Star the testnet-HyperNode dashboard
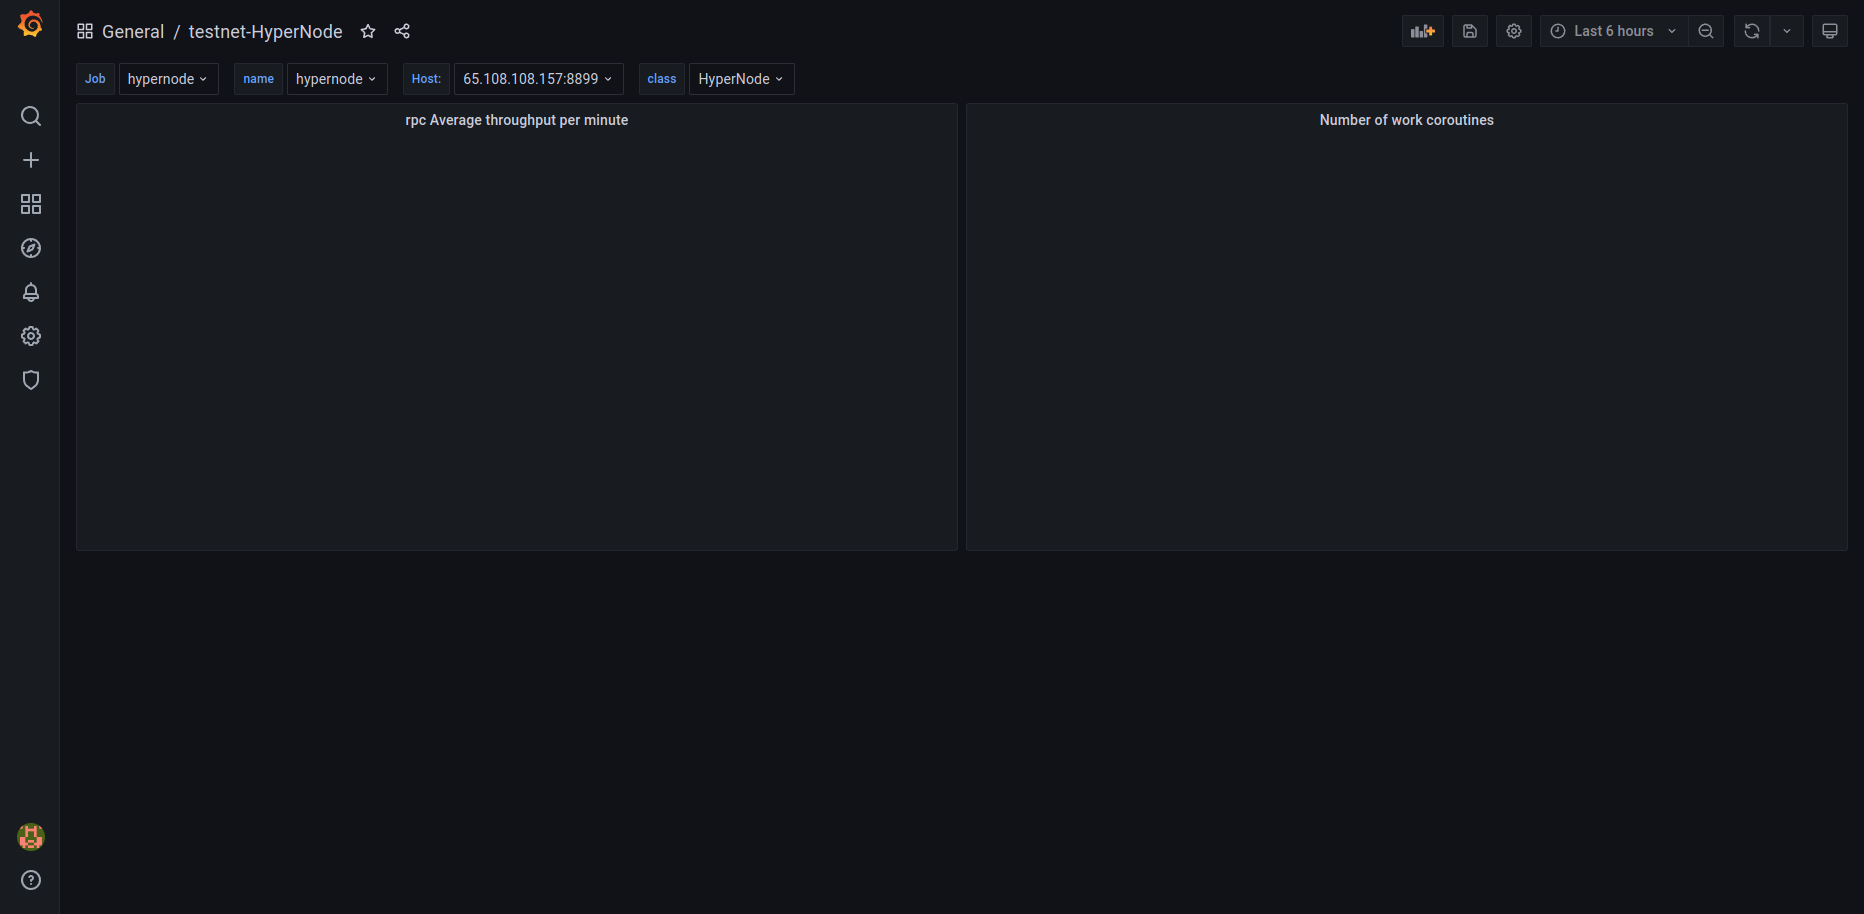The width and height of the screenshot is (1864, 914). coord(368,31)
